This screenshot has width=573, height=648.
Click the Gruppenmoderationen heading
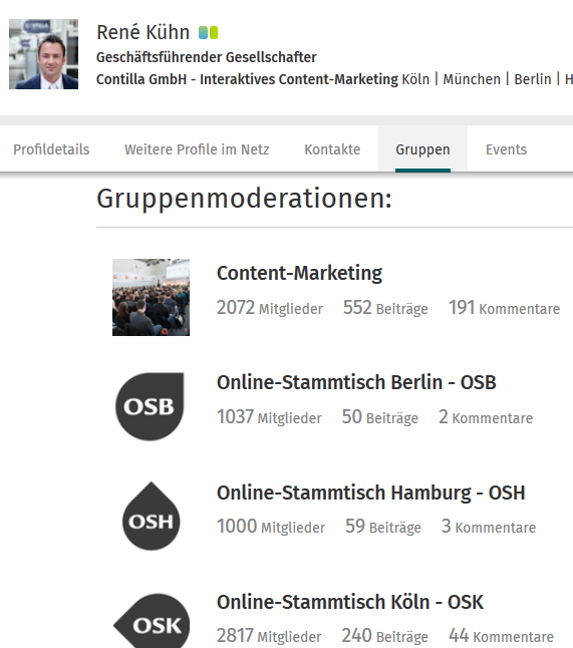tap(244, 199)
